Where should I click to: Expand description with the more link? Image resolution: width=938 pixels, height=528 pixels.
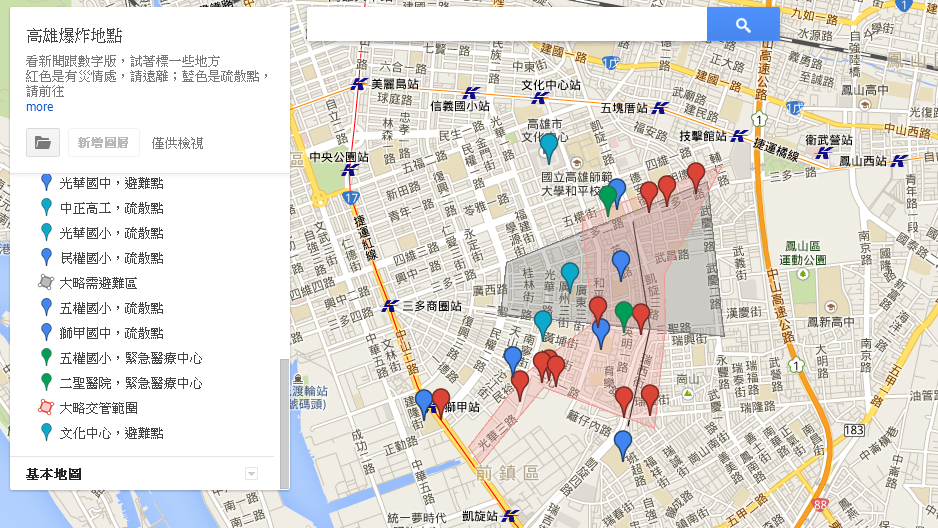39,107
